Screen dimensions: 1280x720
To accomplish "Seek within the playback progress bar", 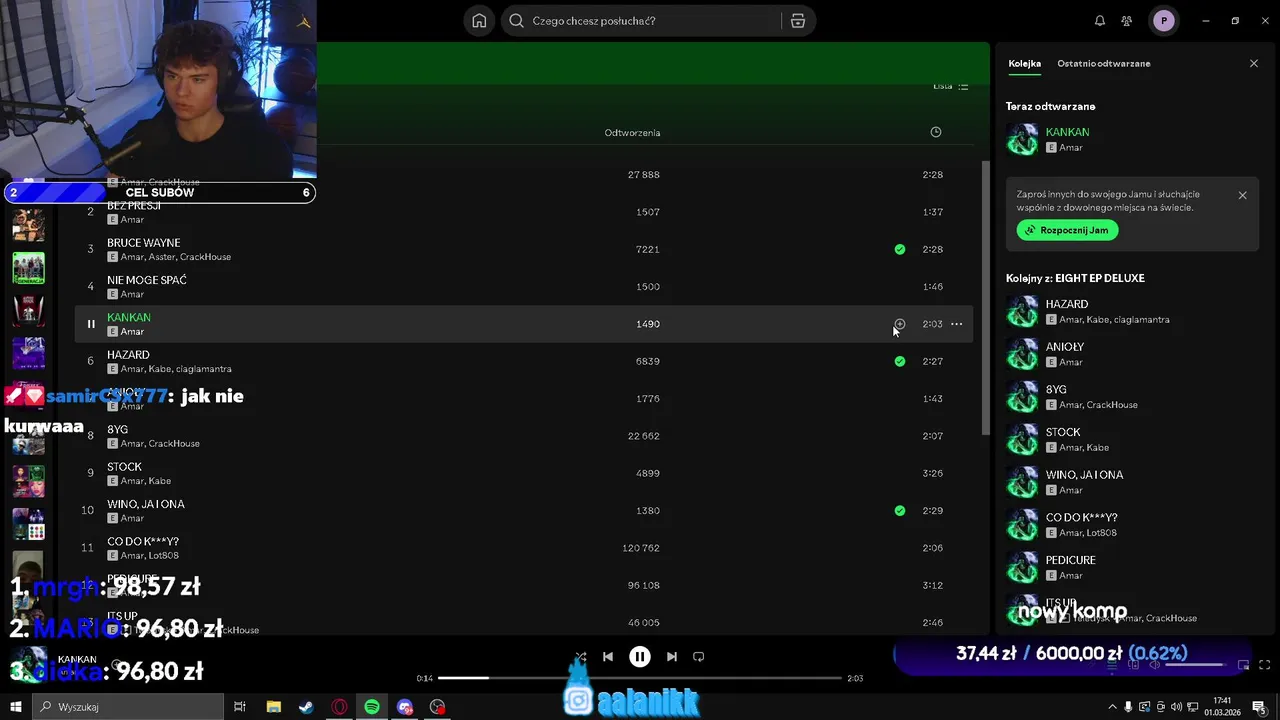I will pyautogui.click(x=640, y=678).
